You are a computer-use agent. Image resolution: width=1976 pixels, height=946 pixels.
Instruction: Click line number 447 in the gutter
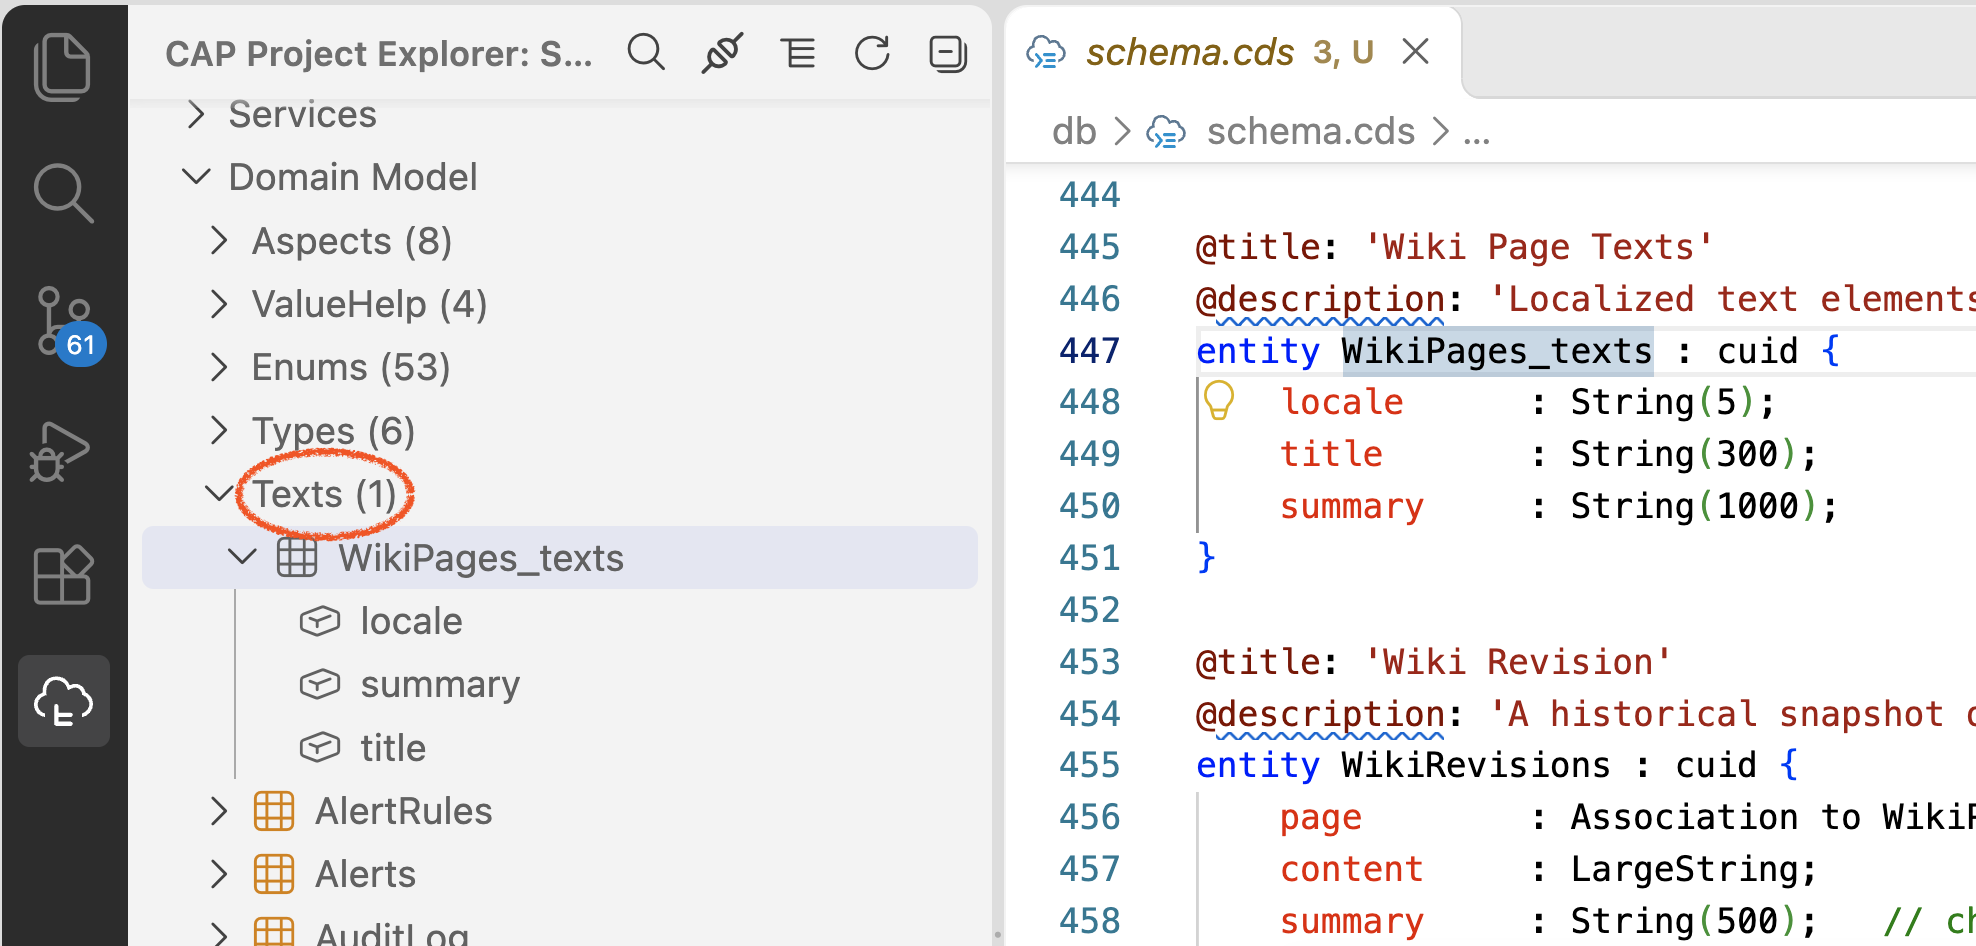coord(1090,350)
